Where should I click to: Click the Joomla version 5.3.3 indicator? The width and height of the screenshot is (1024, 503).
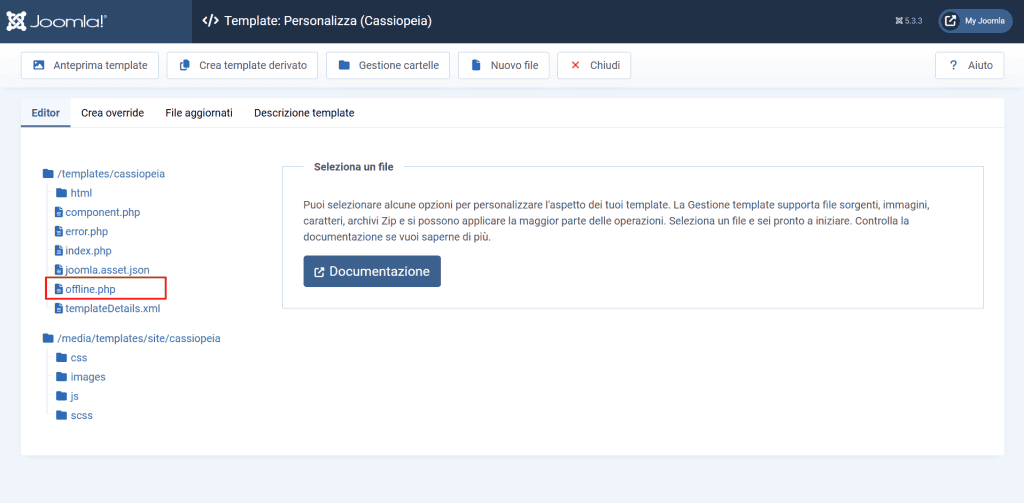[x=908, y=21]
